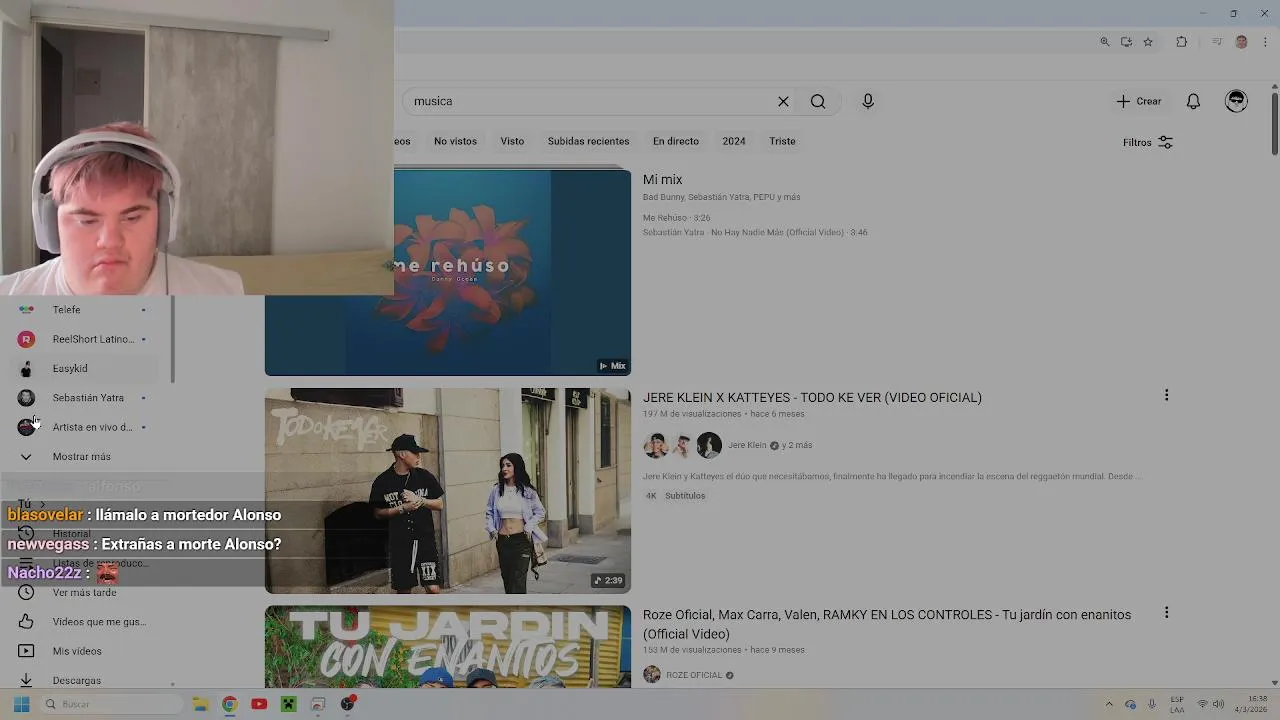
Task: Click the Wi-Fi icon in system tray
Action: 1202,705
